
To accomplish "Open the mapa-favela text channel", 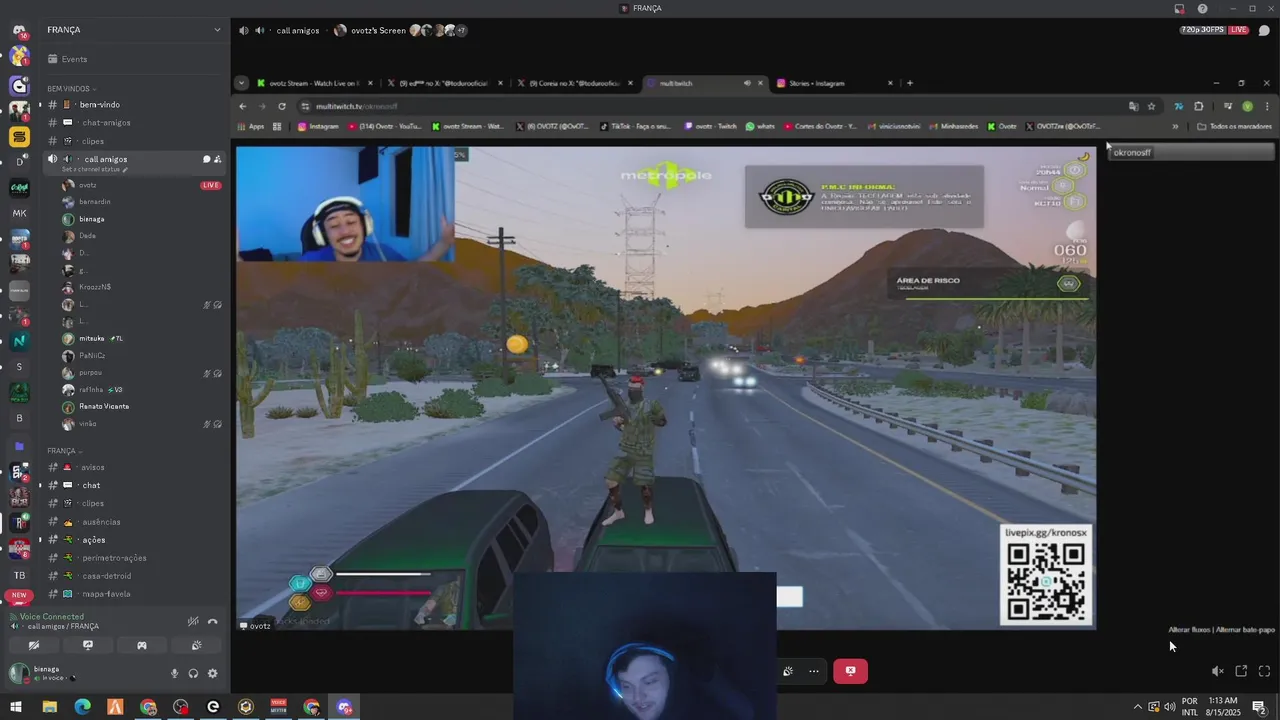I will point(133,594).
